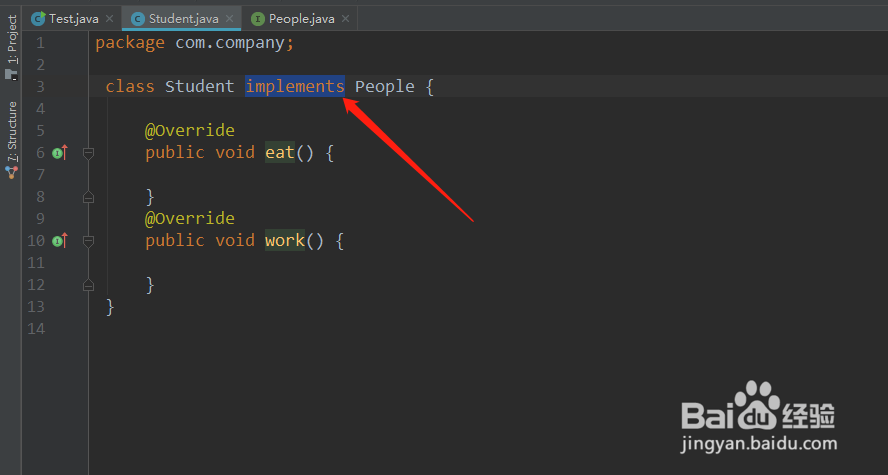
Task: Click the public keyword on line 10
Action: click(174, 241)
